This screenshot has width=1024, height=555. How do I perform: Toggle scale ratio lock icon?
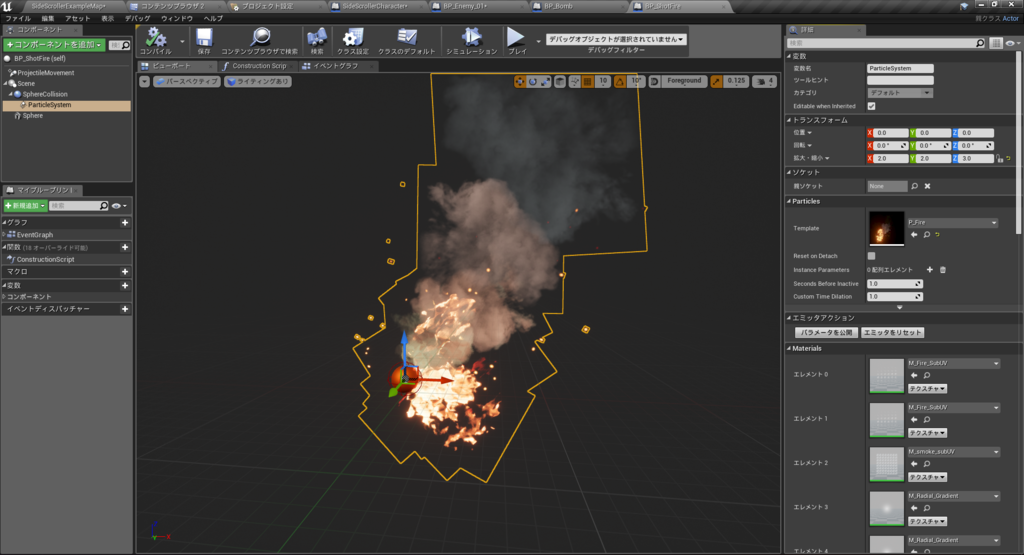[x=999, y=158]
